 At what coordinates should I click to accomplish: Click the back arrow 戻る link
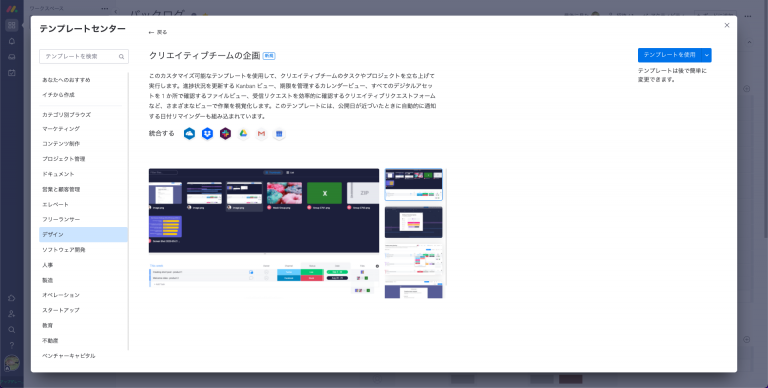[158, 32]
